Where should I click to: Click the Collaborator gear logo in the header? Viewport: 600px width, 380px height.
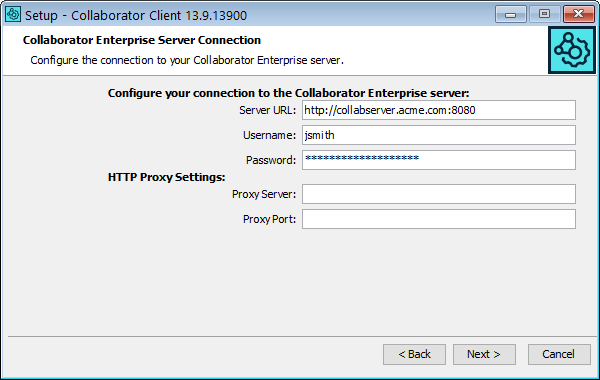point(572,50)
